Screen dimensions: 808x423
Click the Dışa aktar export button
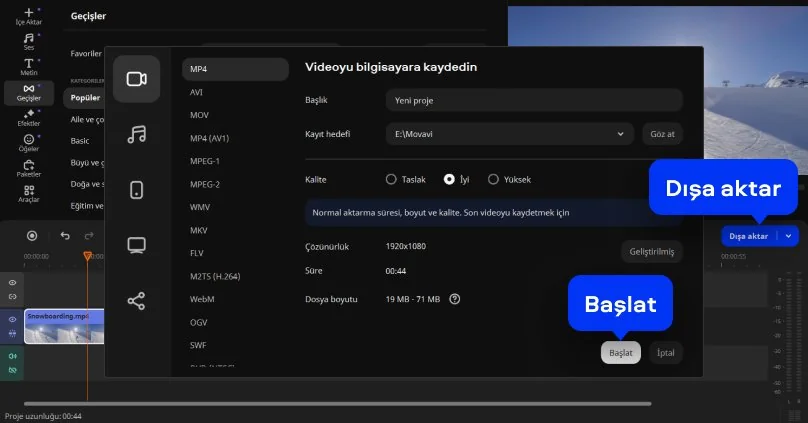pyautogui.click(x=748, y=236)
